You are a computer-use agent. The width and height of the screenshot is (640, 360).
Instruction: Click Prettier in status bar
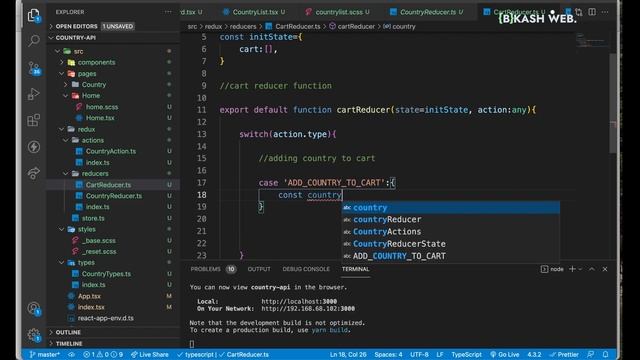(564, 354)
